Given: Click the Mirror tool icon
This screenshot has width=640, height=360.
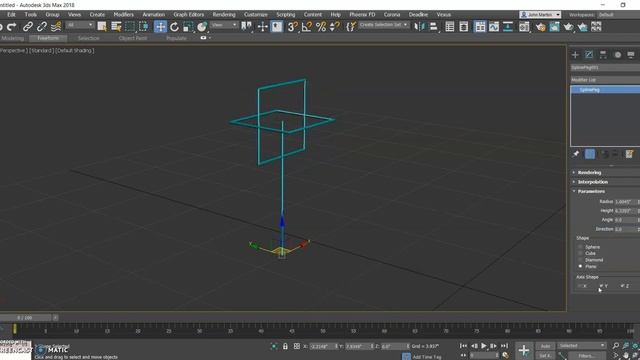Looking at the screenshot, I should click(x=419, y=27).
